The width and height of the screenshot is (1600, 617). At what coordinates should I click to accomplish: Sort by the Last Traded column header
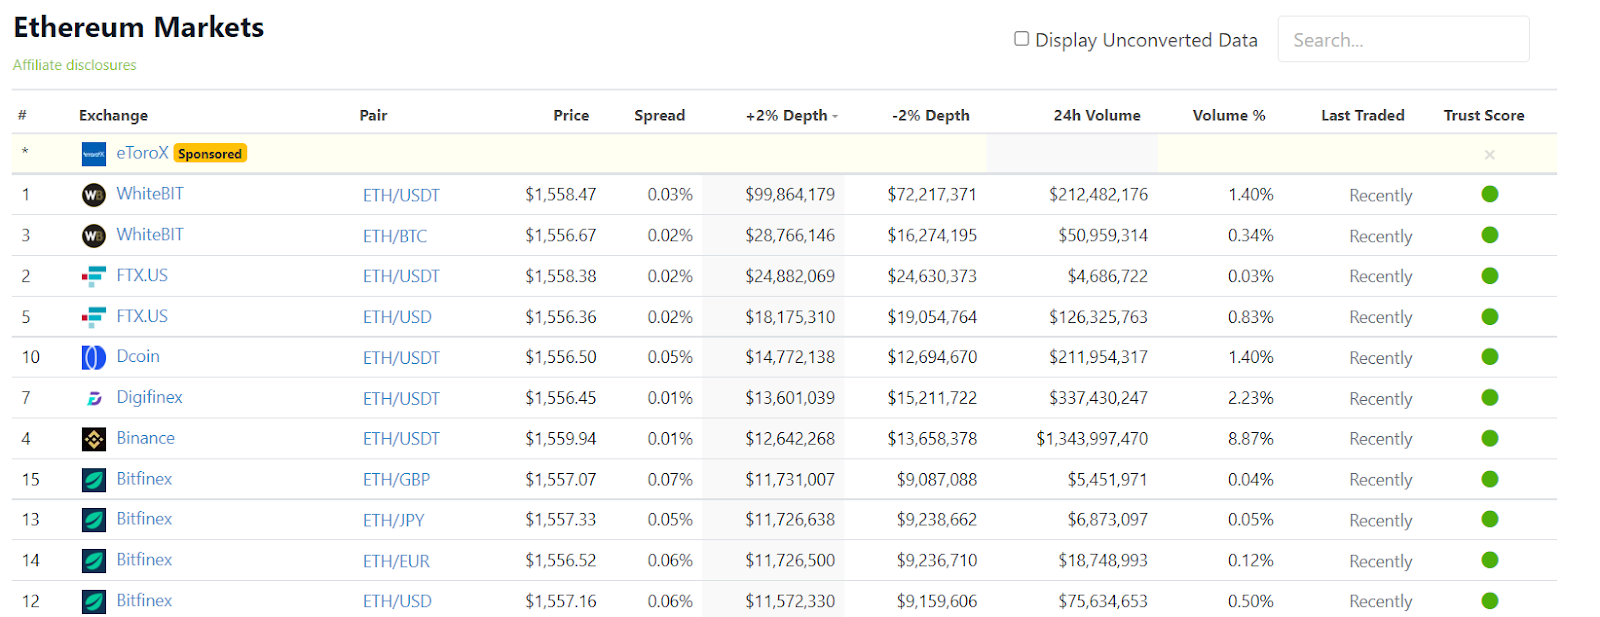1363,115
